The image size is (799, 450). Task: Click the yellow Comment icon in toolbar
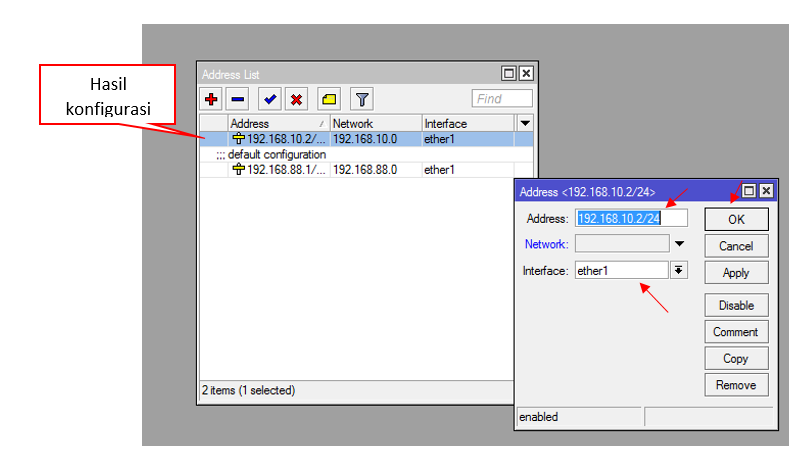(329, 99)
